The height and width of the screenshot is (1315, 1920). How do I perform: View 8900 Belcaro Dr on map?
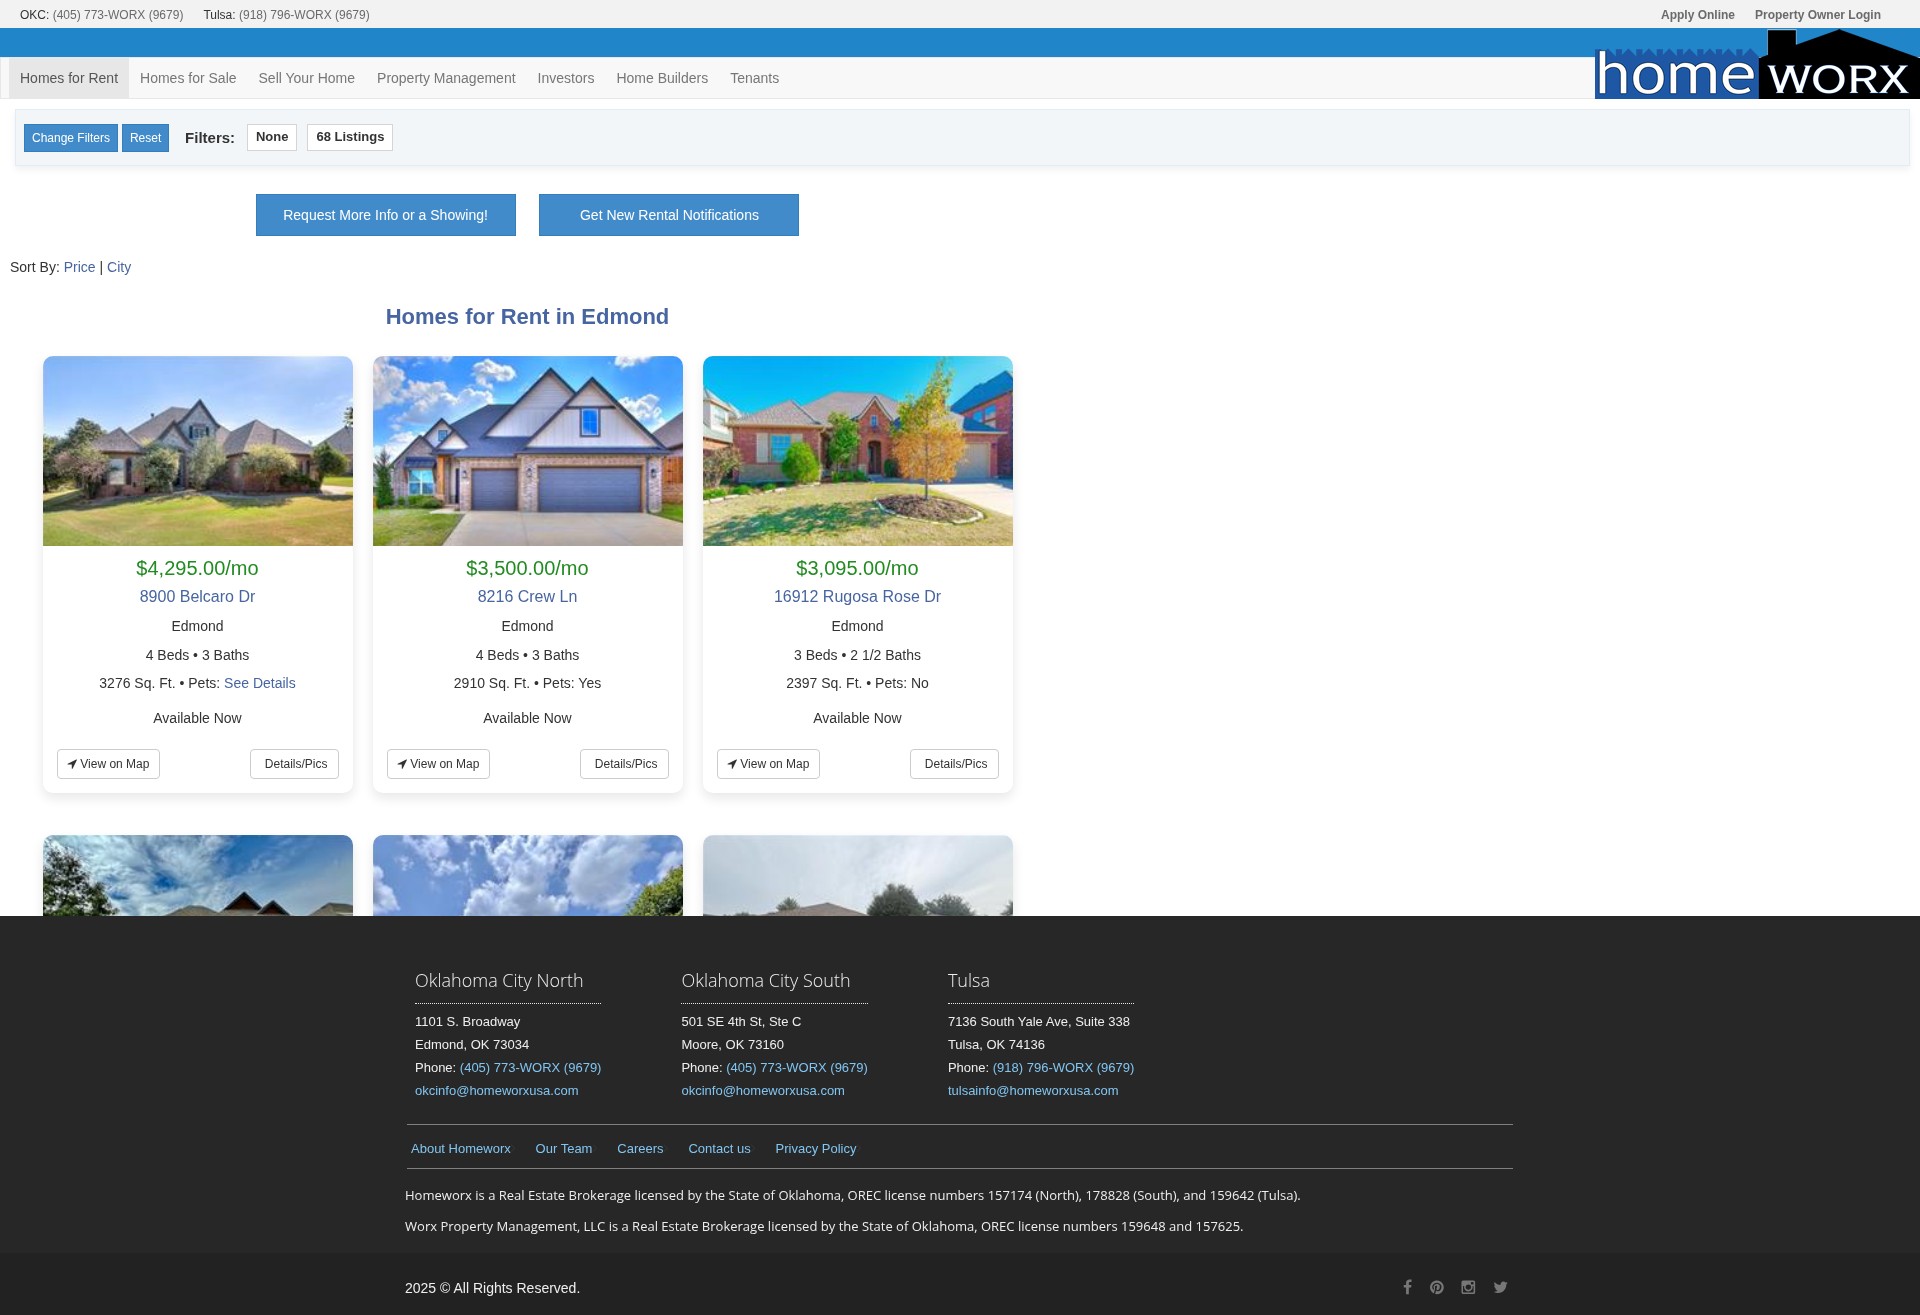(108, 764)
